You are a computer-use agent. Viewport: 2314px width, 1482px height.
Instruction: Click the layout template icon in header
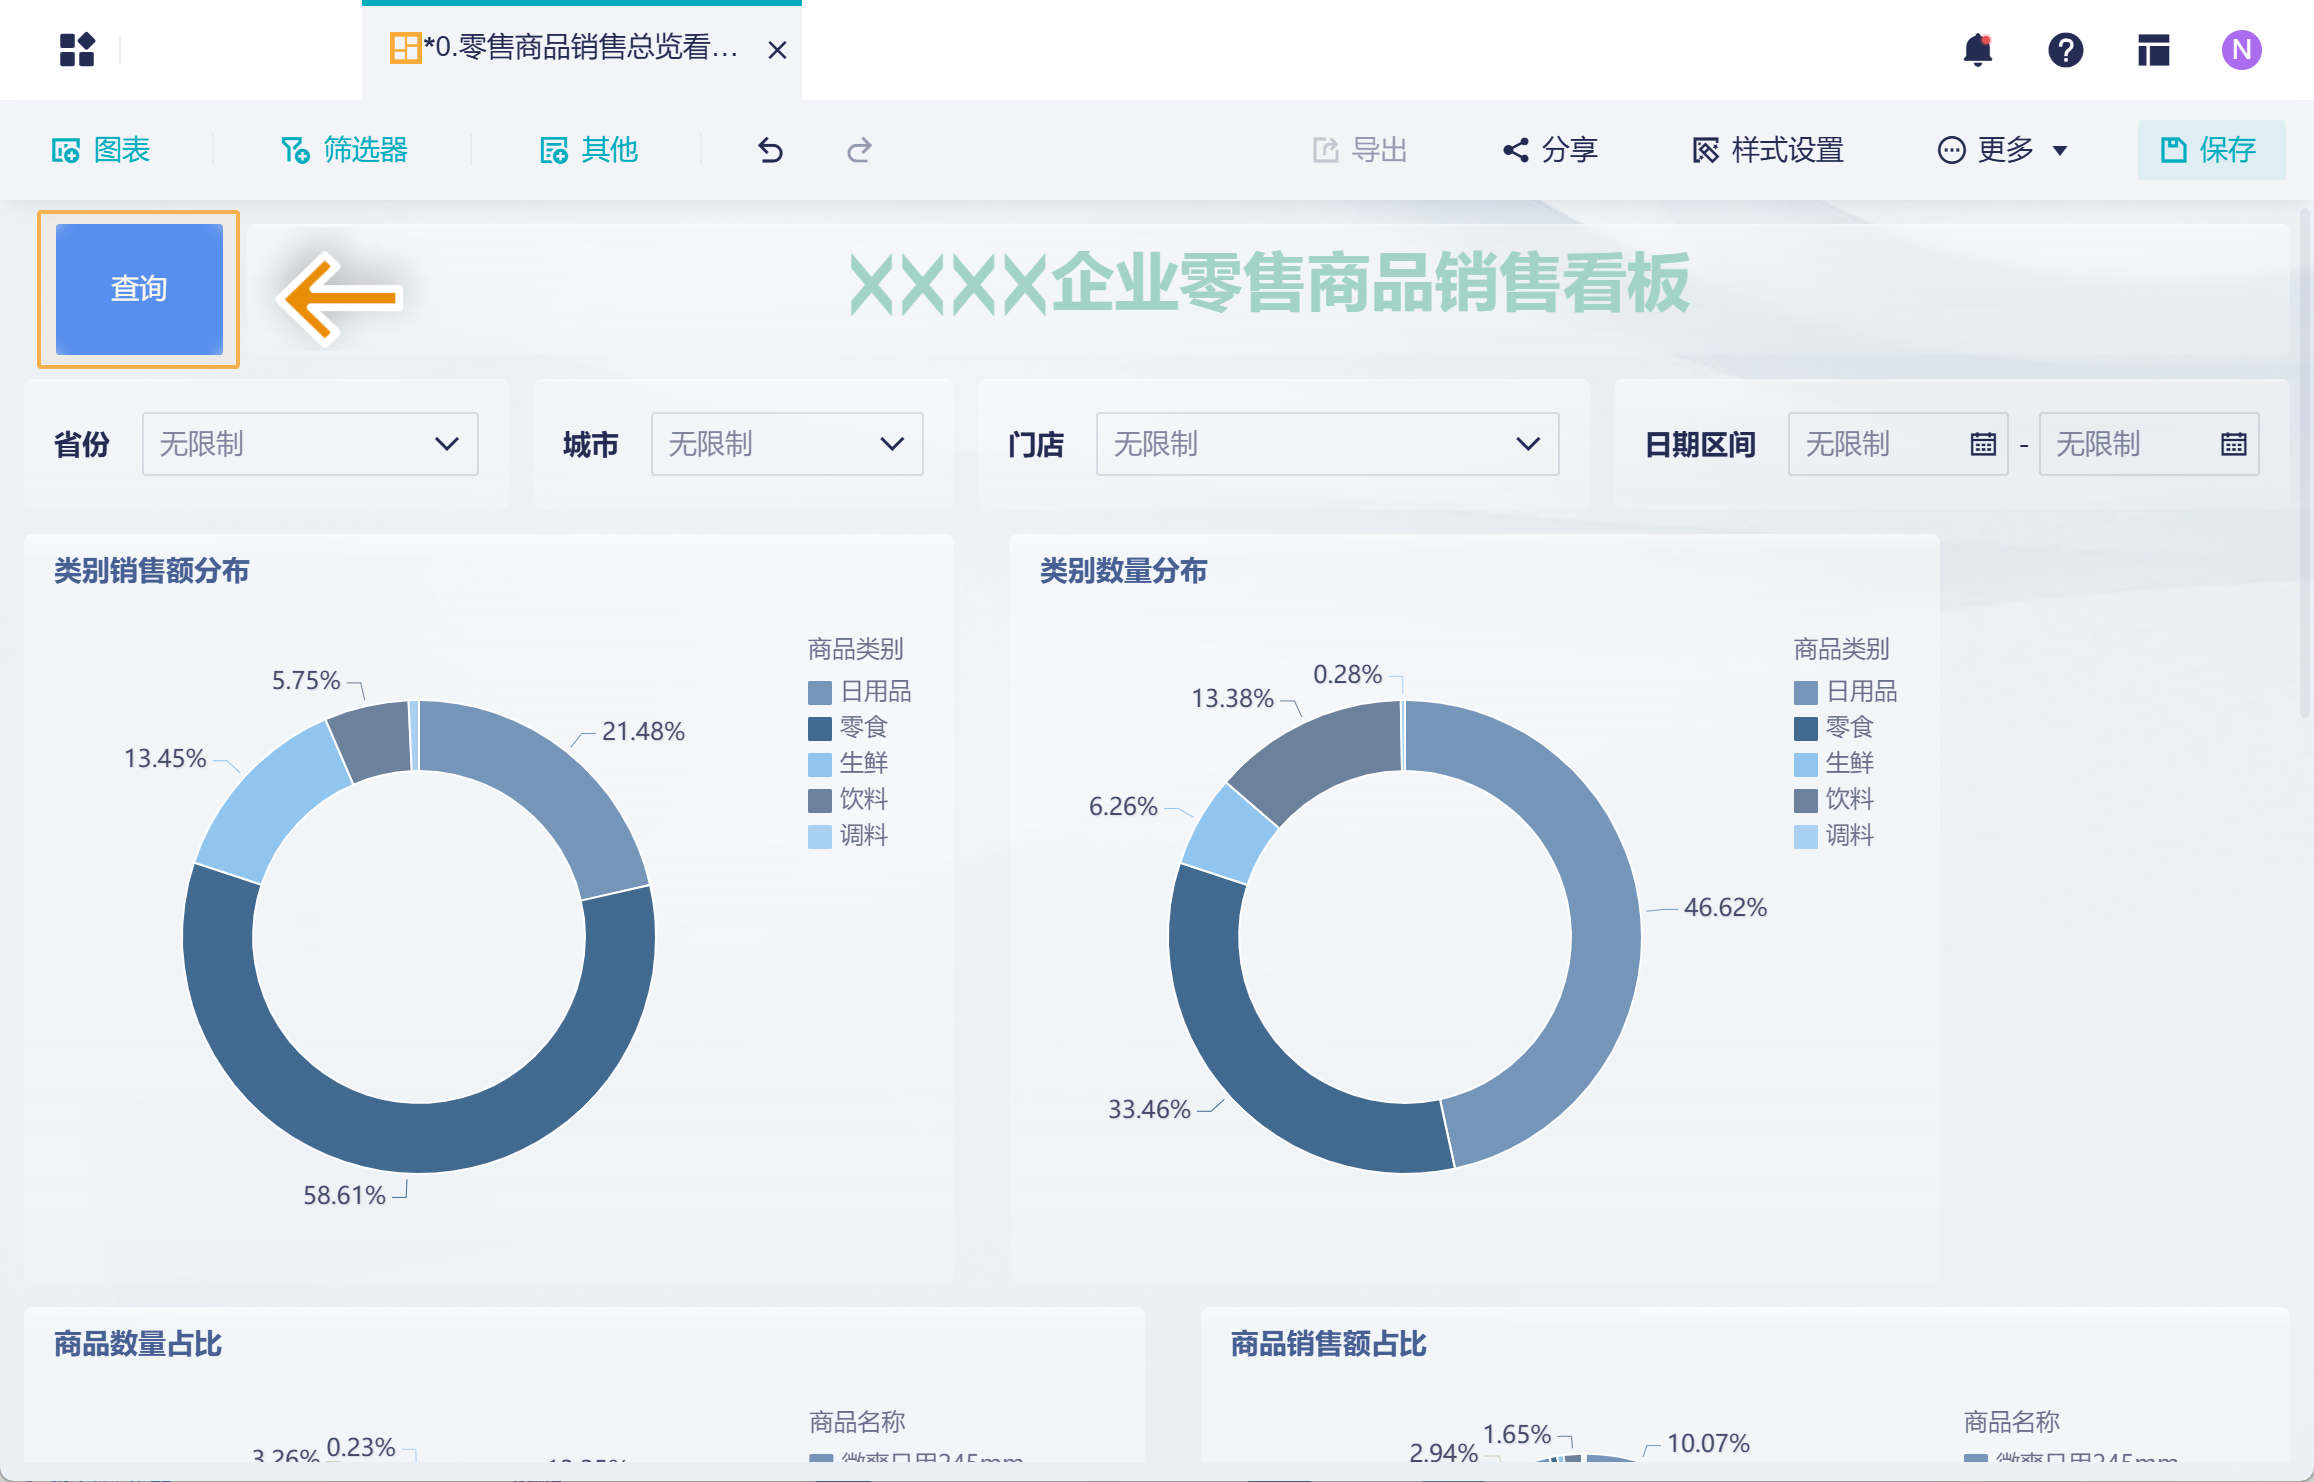(2153, 49)
